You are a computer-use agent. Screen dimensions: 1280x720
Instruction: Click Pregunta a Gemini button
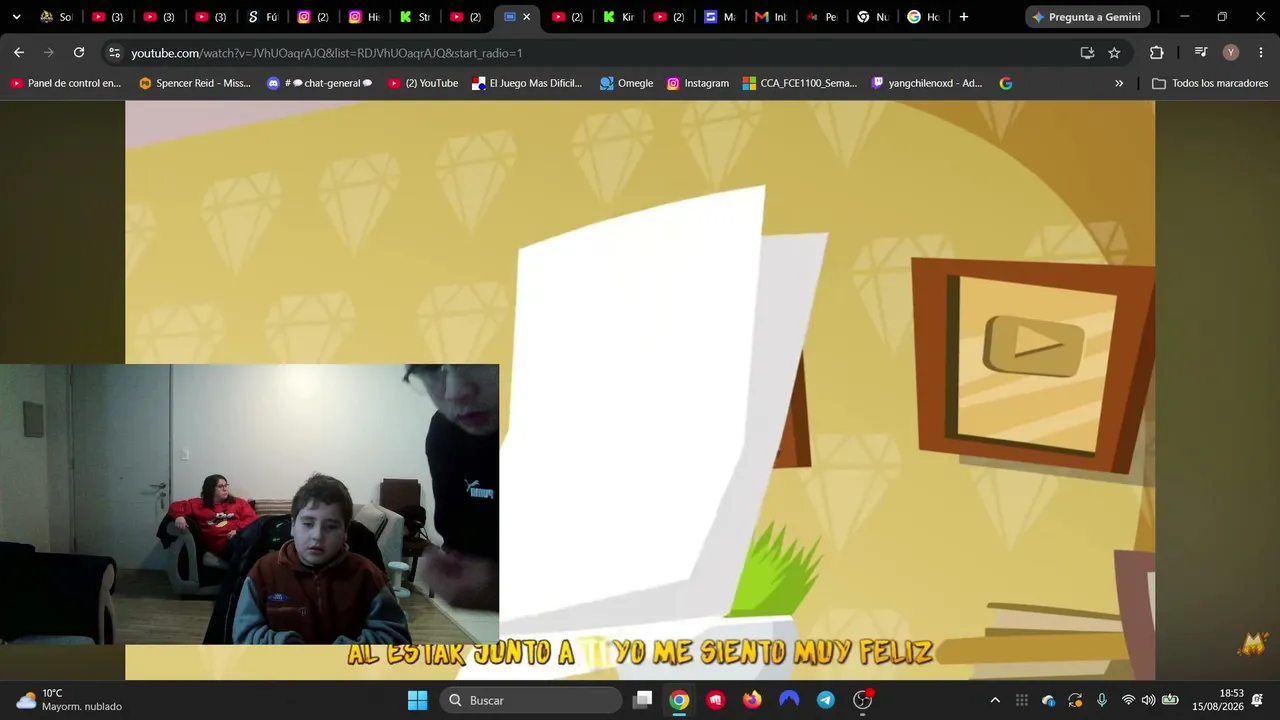coord(1087,17)
